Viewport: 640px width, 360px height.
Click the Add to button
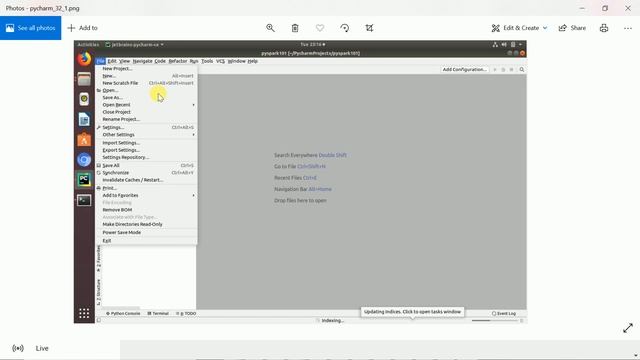click(82, 28)
